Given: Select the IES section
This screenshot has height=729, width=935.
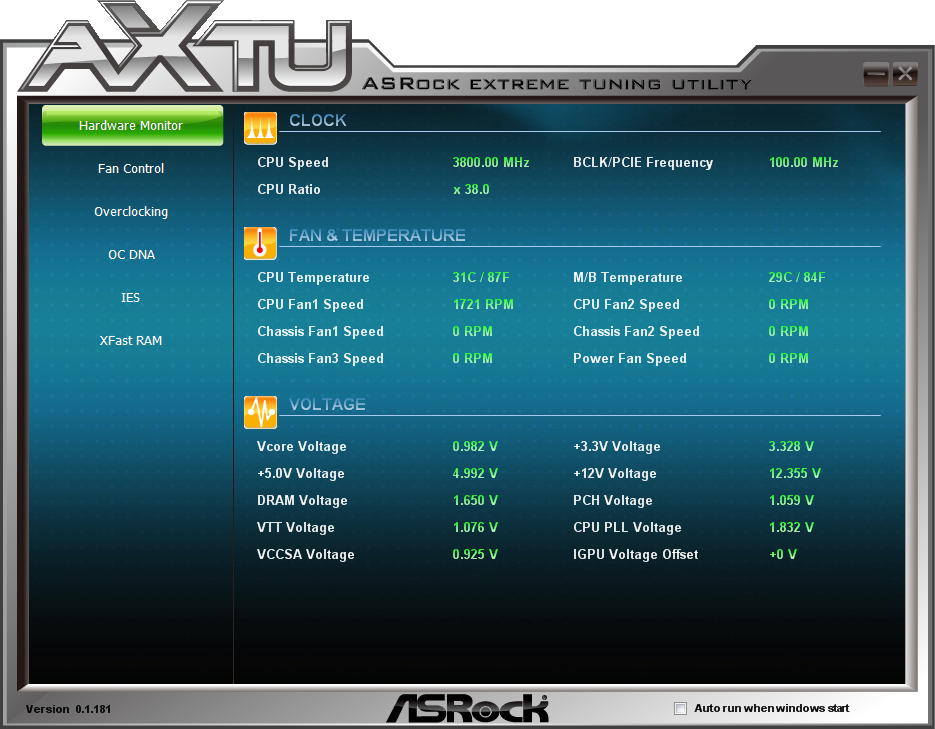Looking at the screenshot, I should coord(131,297).
